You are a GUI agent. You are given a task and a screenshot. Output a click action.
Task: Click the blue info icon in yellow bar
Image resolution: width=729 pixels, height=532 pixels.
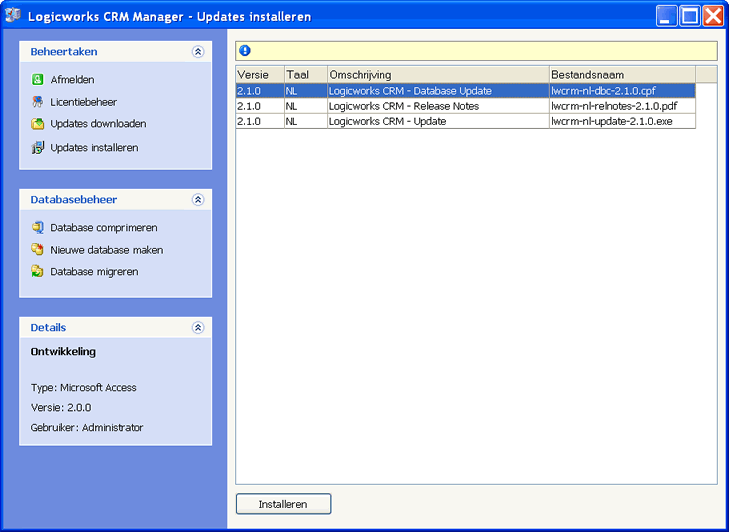245,51
